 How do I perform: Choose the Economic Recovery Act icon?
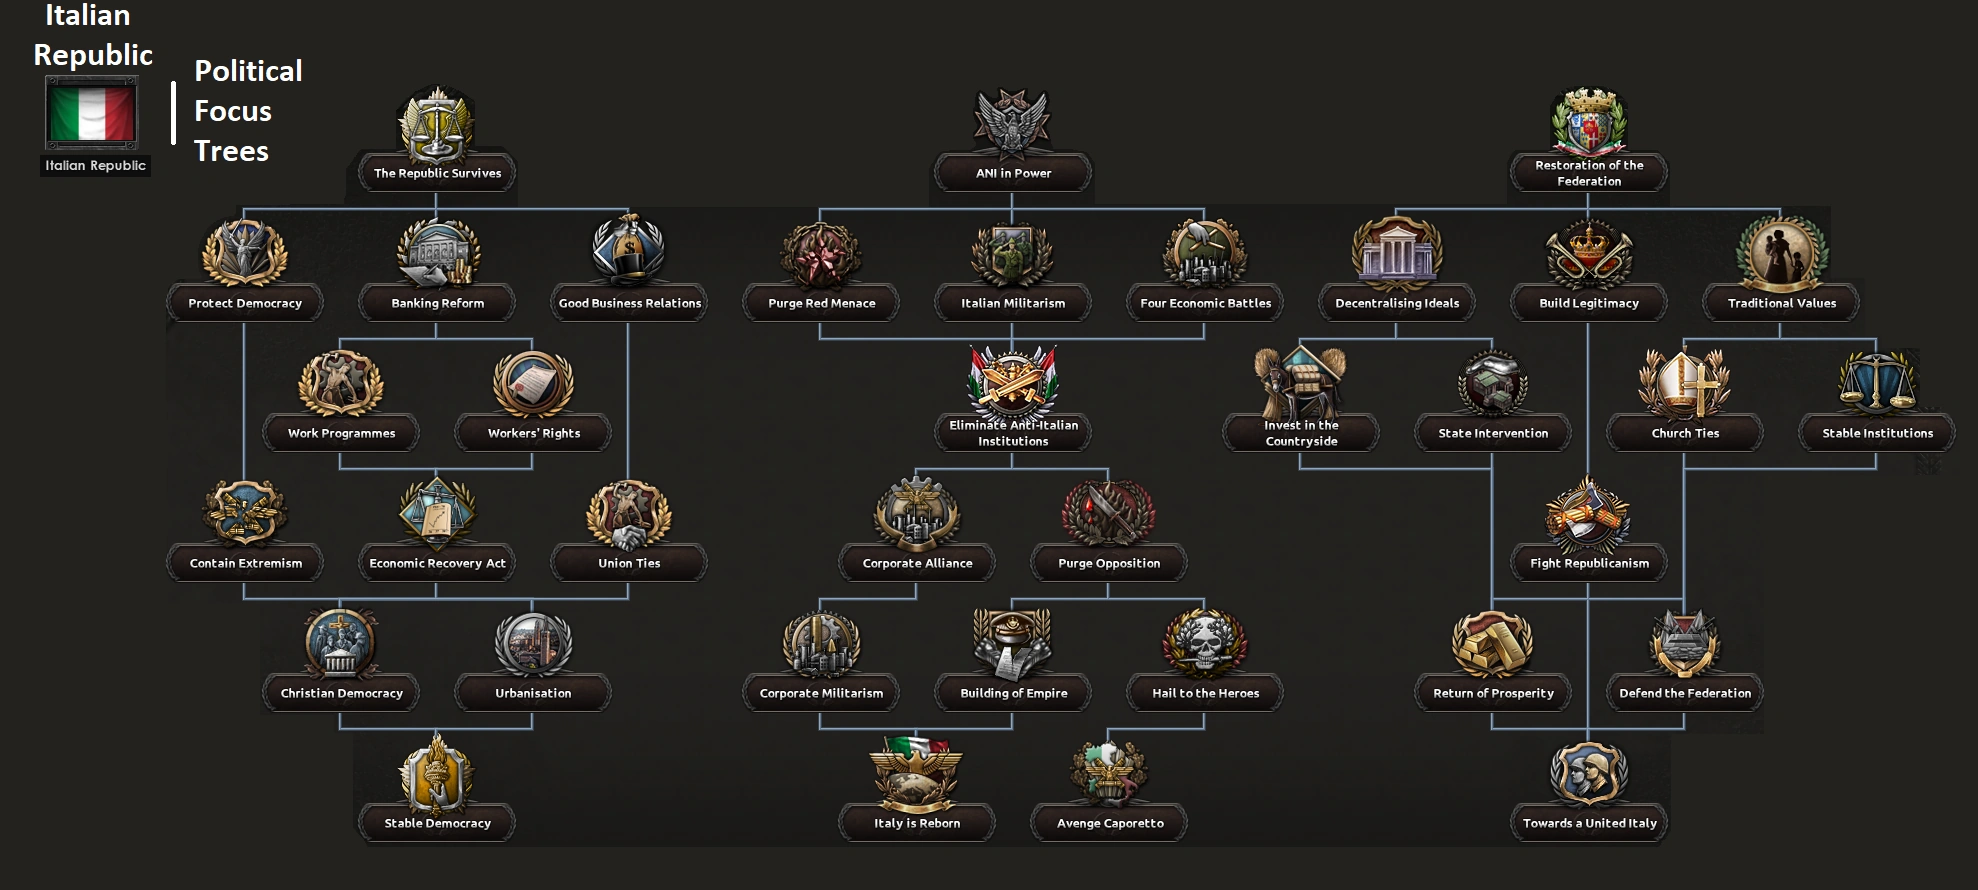(x=437, y=513)
